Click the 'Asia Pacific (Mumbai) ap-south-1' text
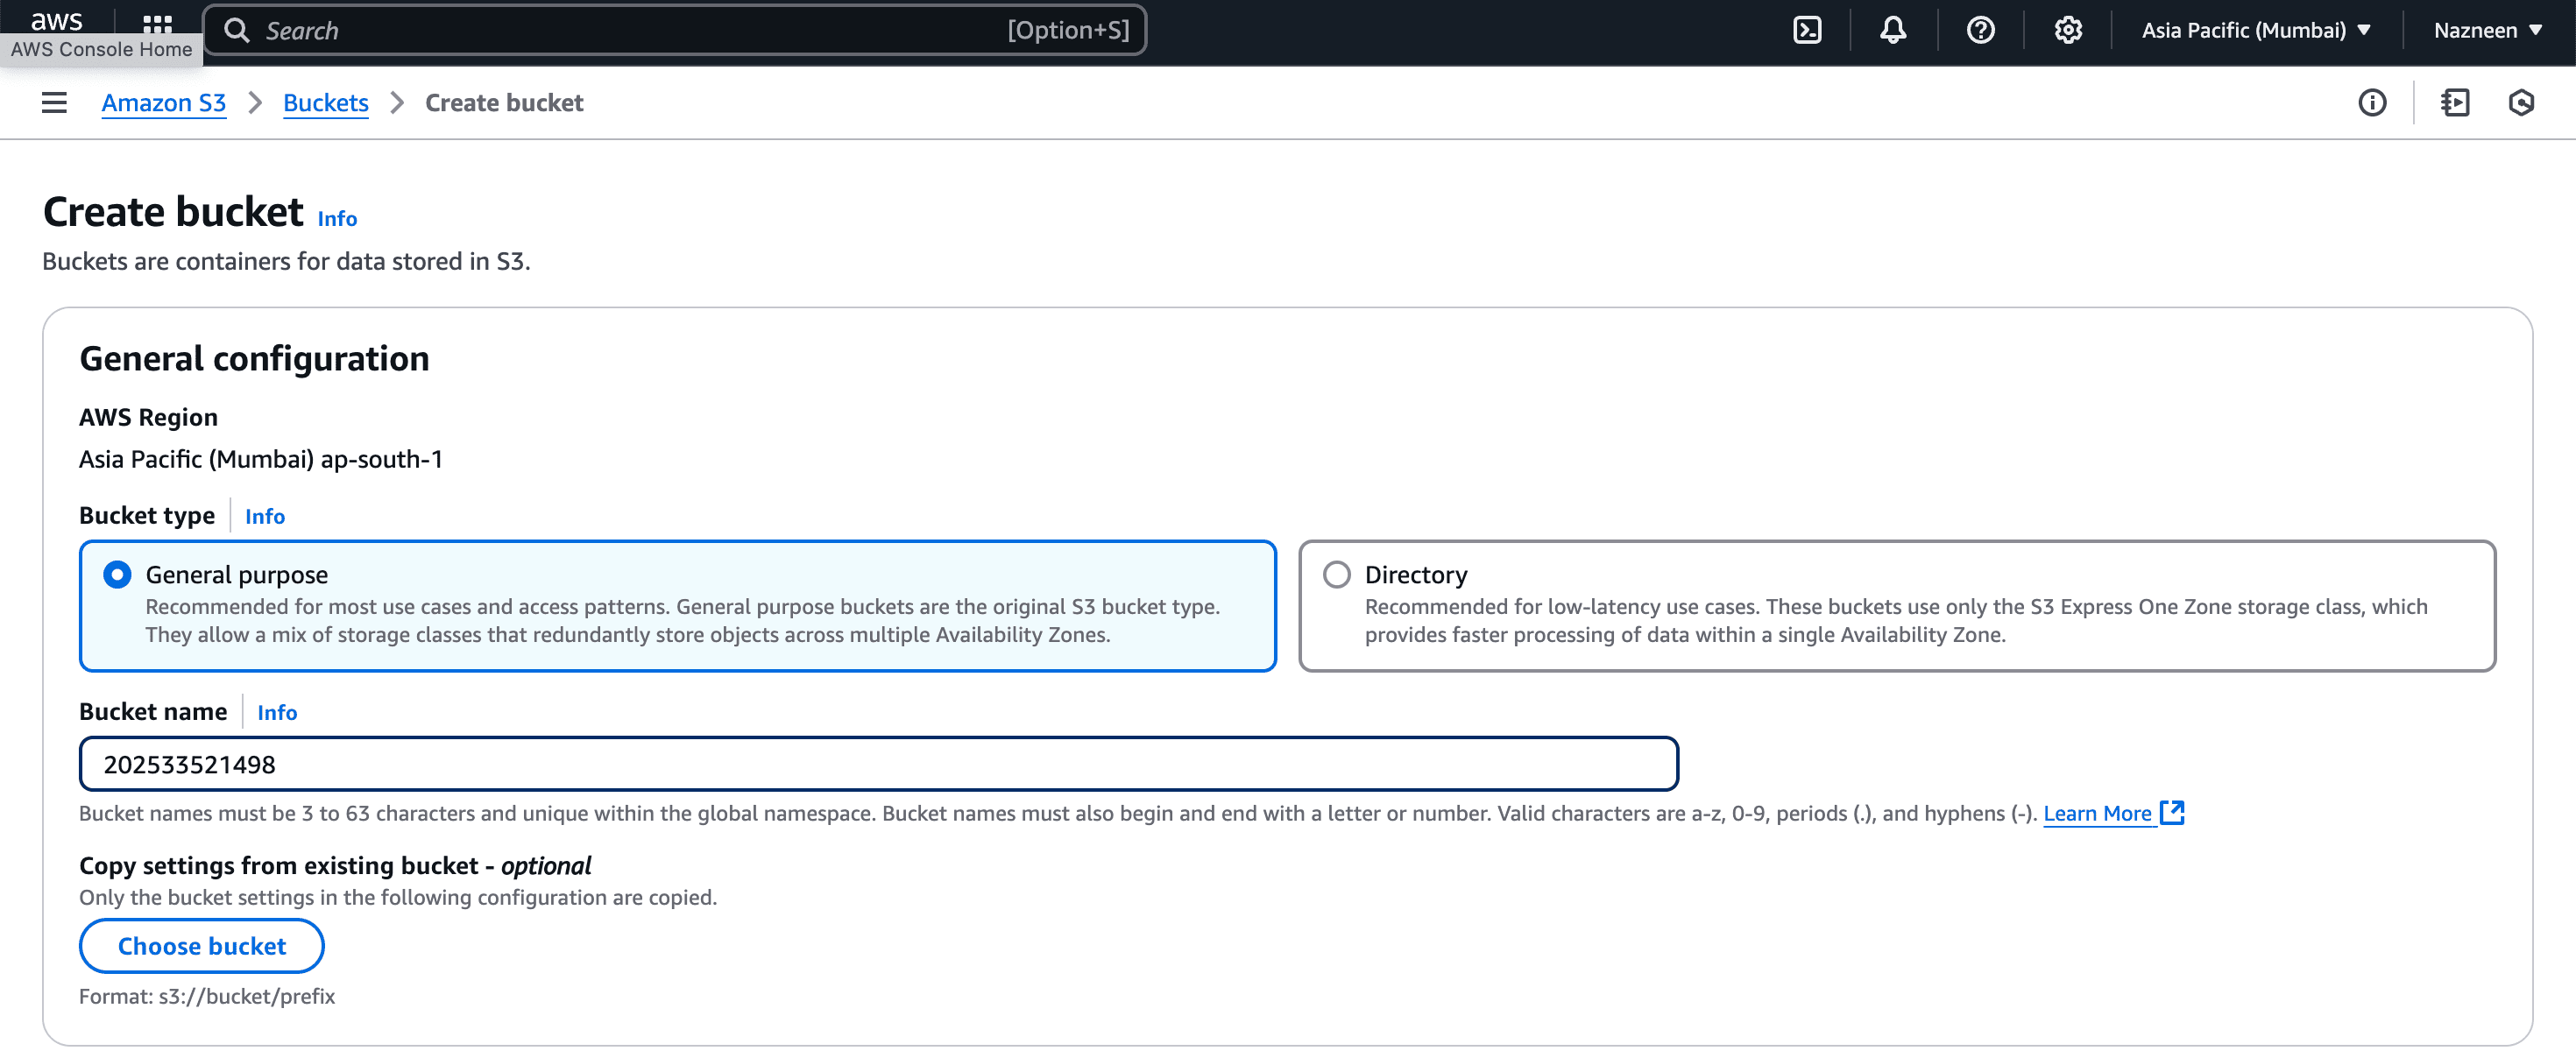The height and width of the screenshot is (1058, 2576). click(x=261, y=459)
